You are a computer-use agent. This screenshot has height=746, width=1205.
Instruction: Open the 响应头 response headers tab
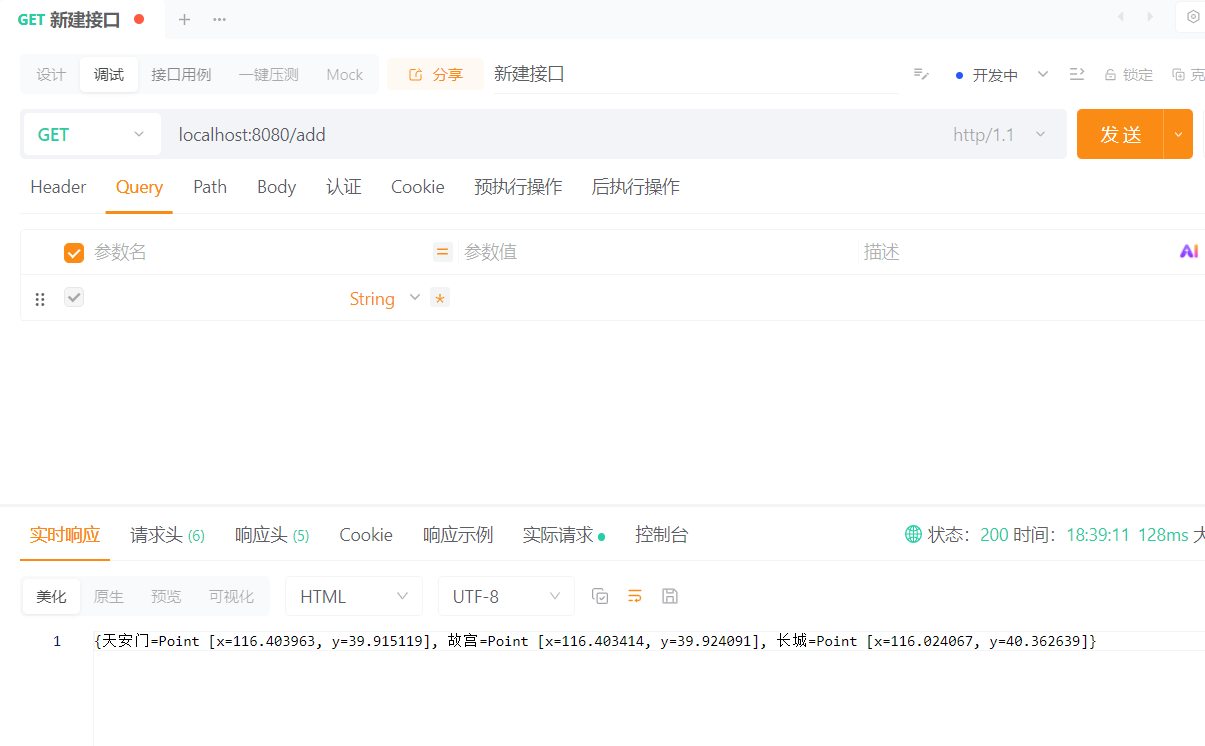(x=271, y=535)
